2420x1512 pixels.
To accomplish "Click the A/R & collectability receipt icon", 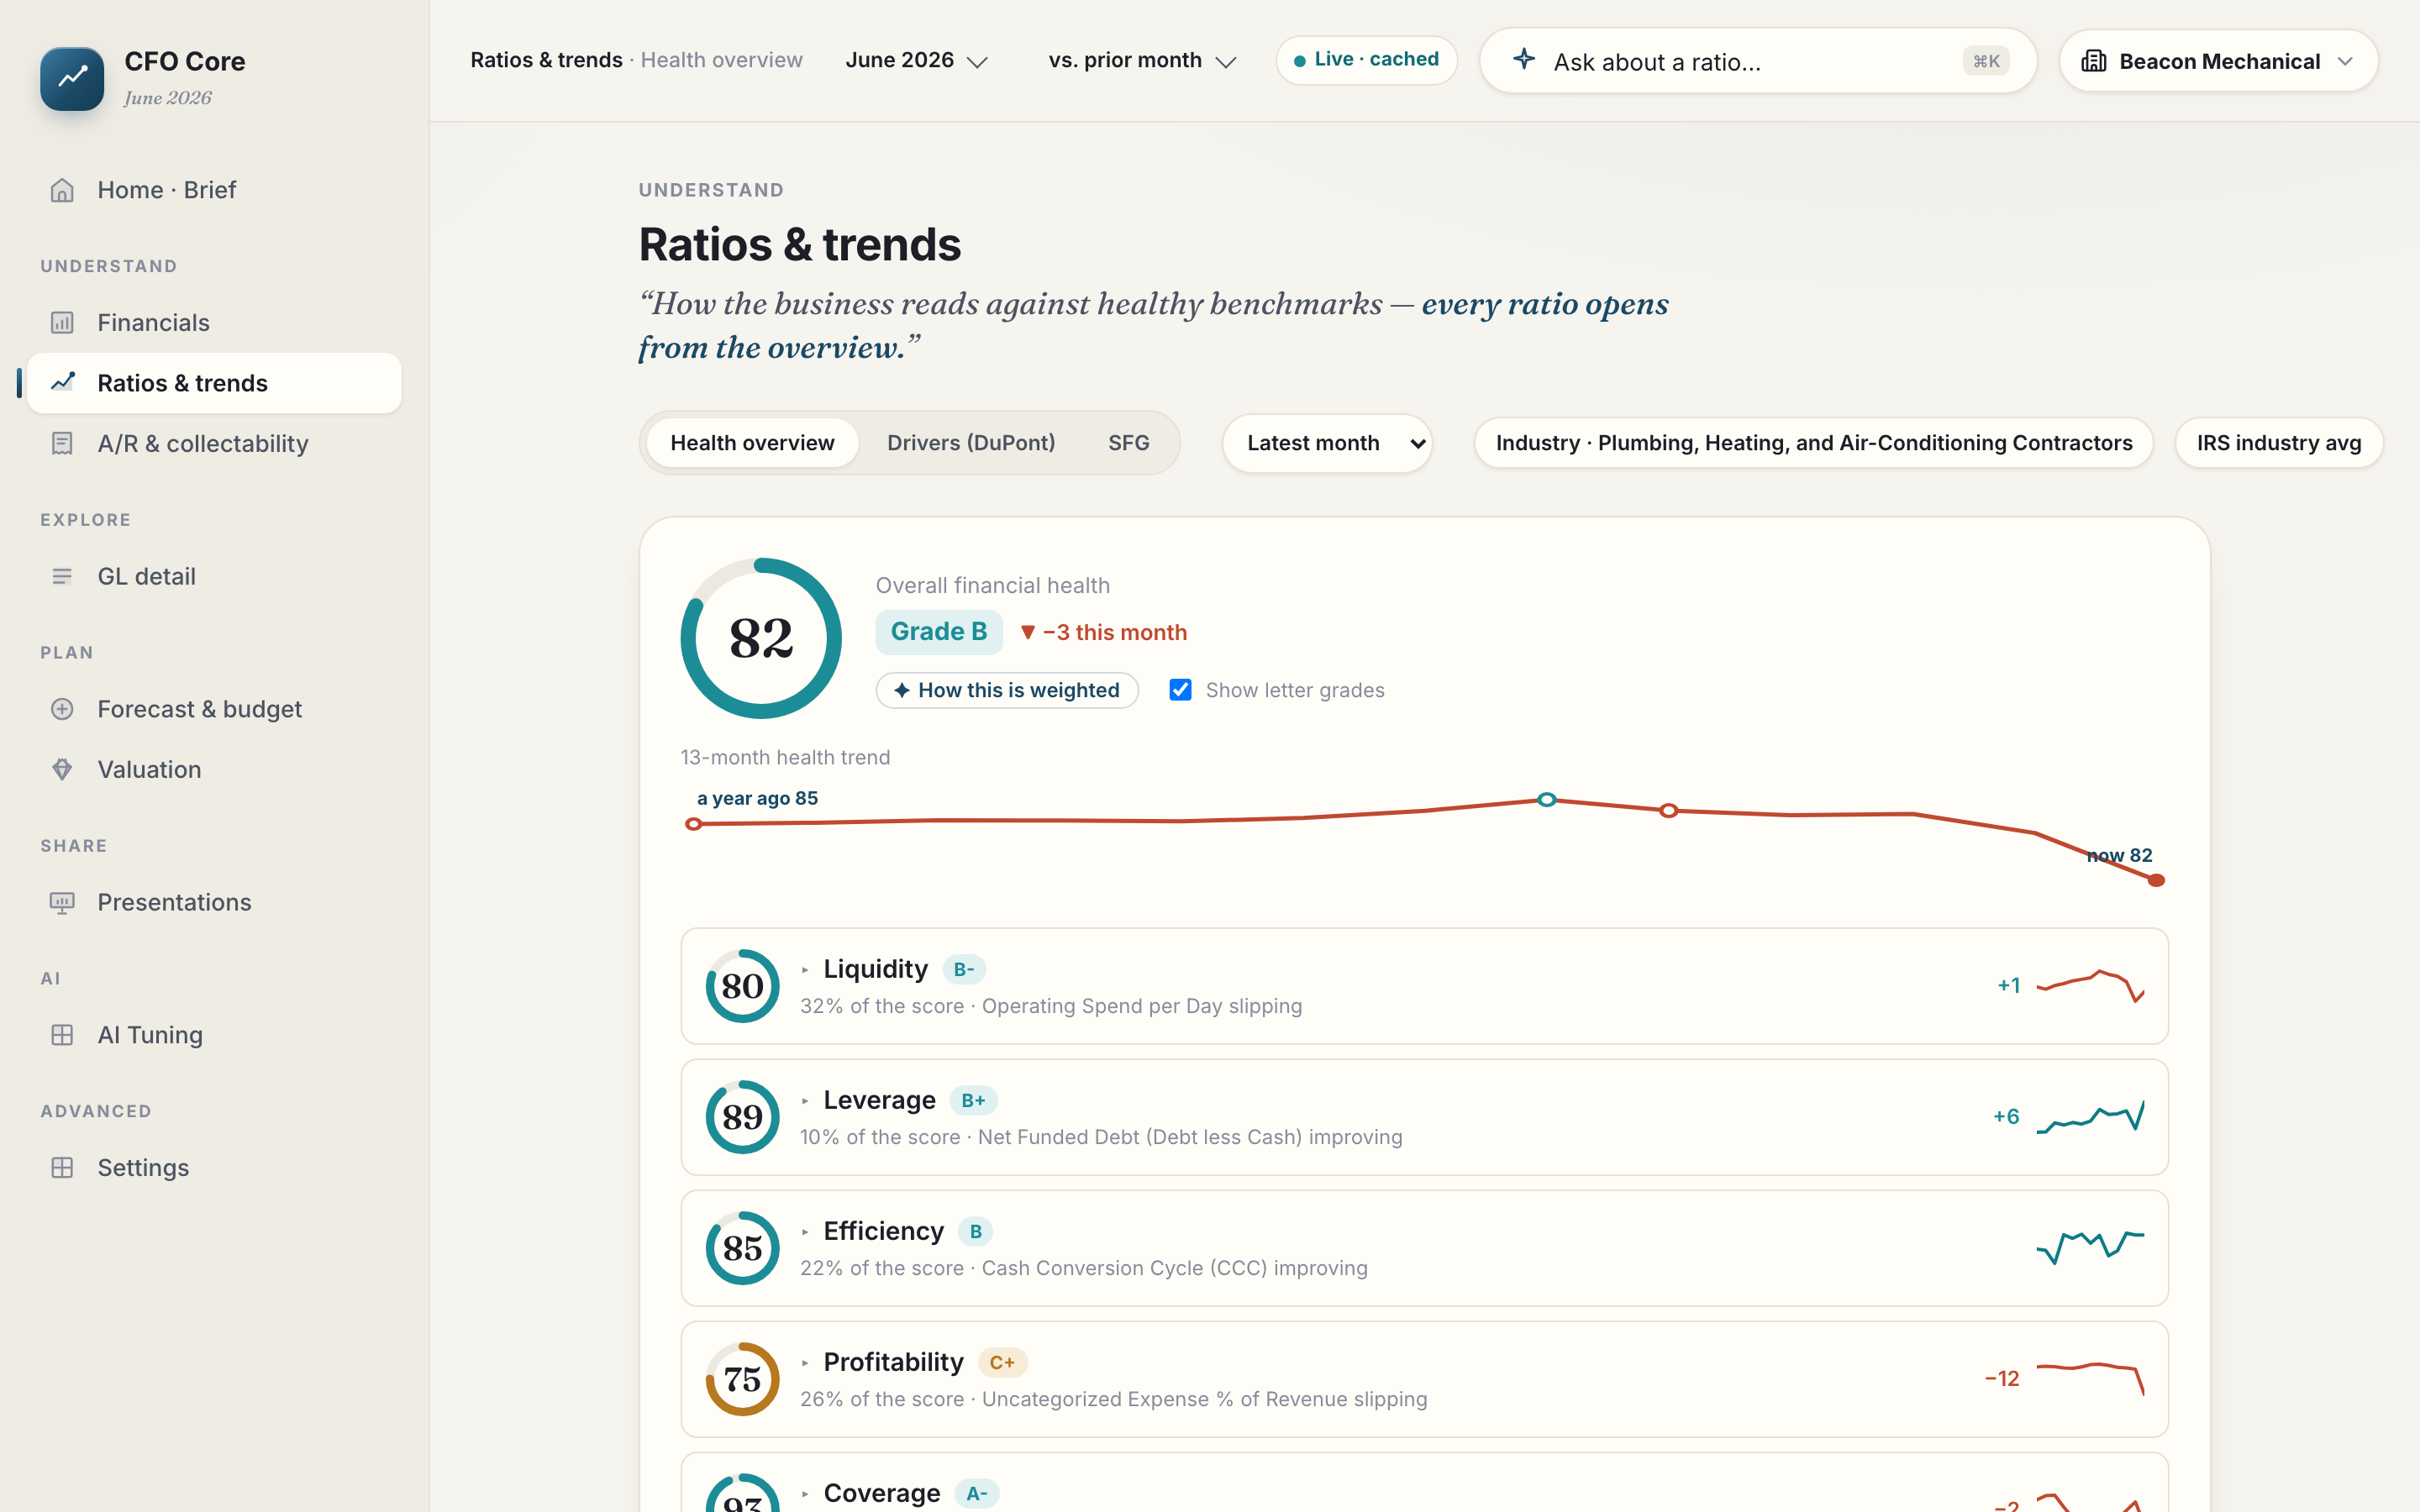I will tap(62, 444).
